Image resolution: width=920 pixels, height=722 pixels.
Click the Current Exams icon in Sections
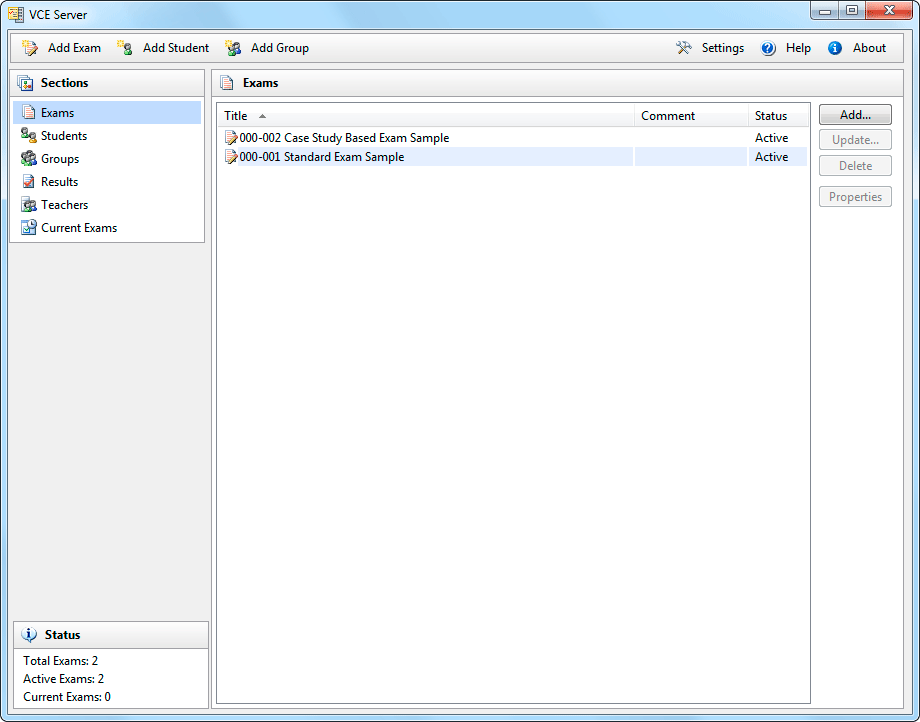click(x=28, y=228)
